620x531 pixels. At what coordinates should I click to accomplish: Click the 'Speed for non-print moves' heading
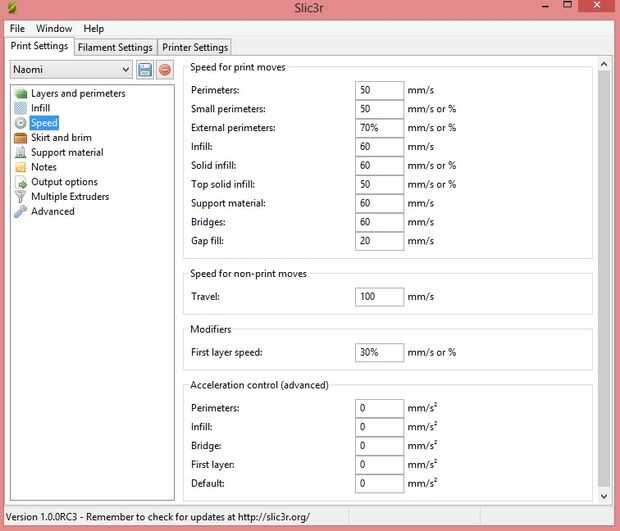tap(248, 274)
